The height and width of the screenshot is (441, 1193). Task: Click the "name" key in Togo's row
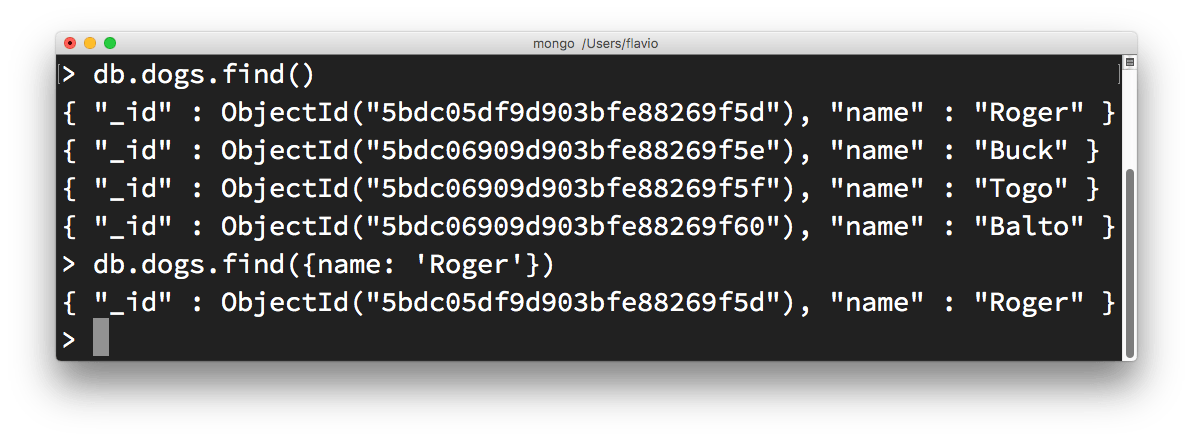coord(875,189)
